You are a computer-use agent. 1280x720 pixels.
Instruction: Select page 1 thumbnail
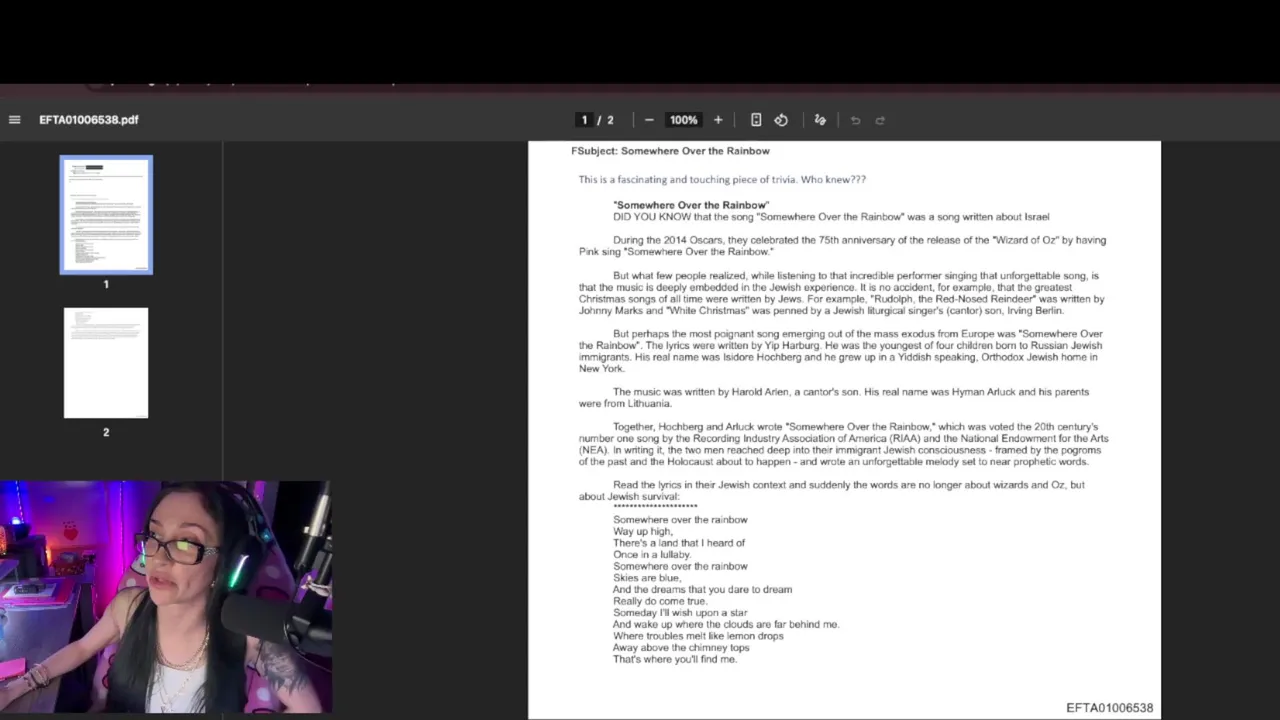click(106, 215)
